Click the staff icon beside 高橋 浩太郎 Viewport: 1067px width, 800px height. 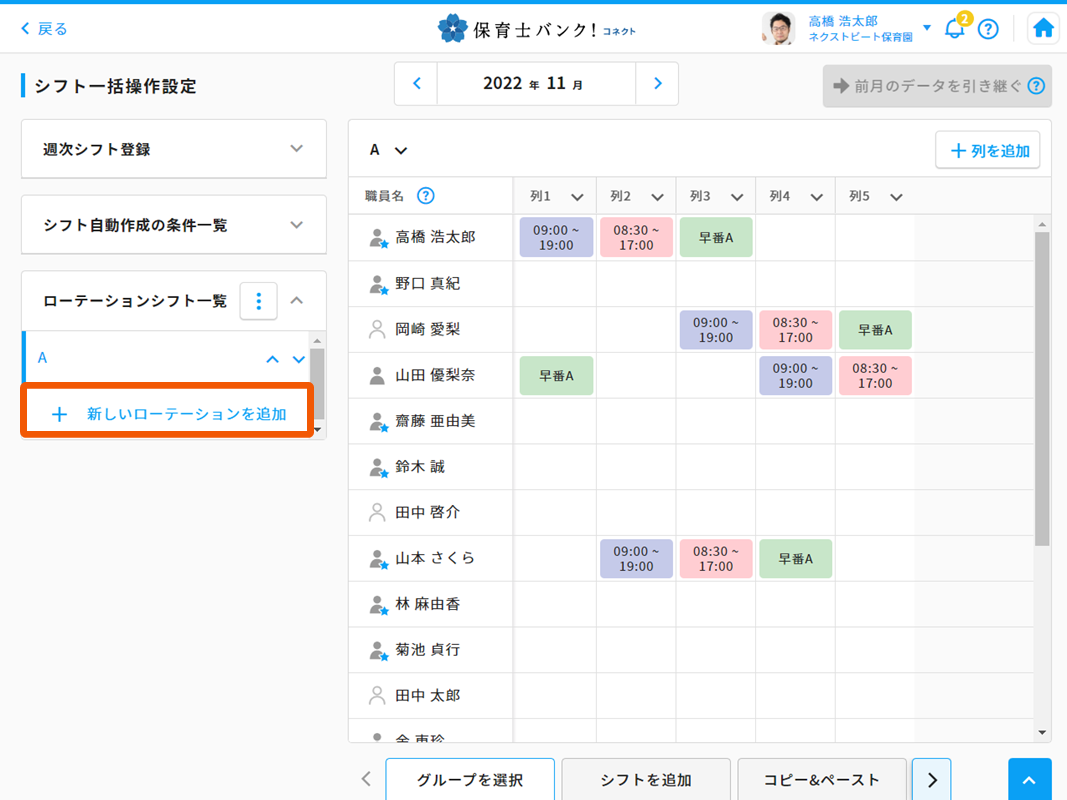point(378,238)
